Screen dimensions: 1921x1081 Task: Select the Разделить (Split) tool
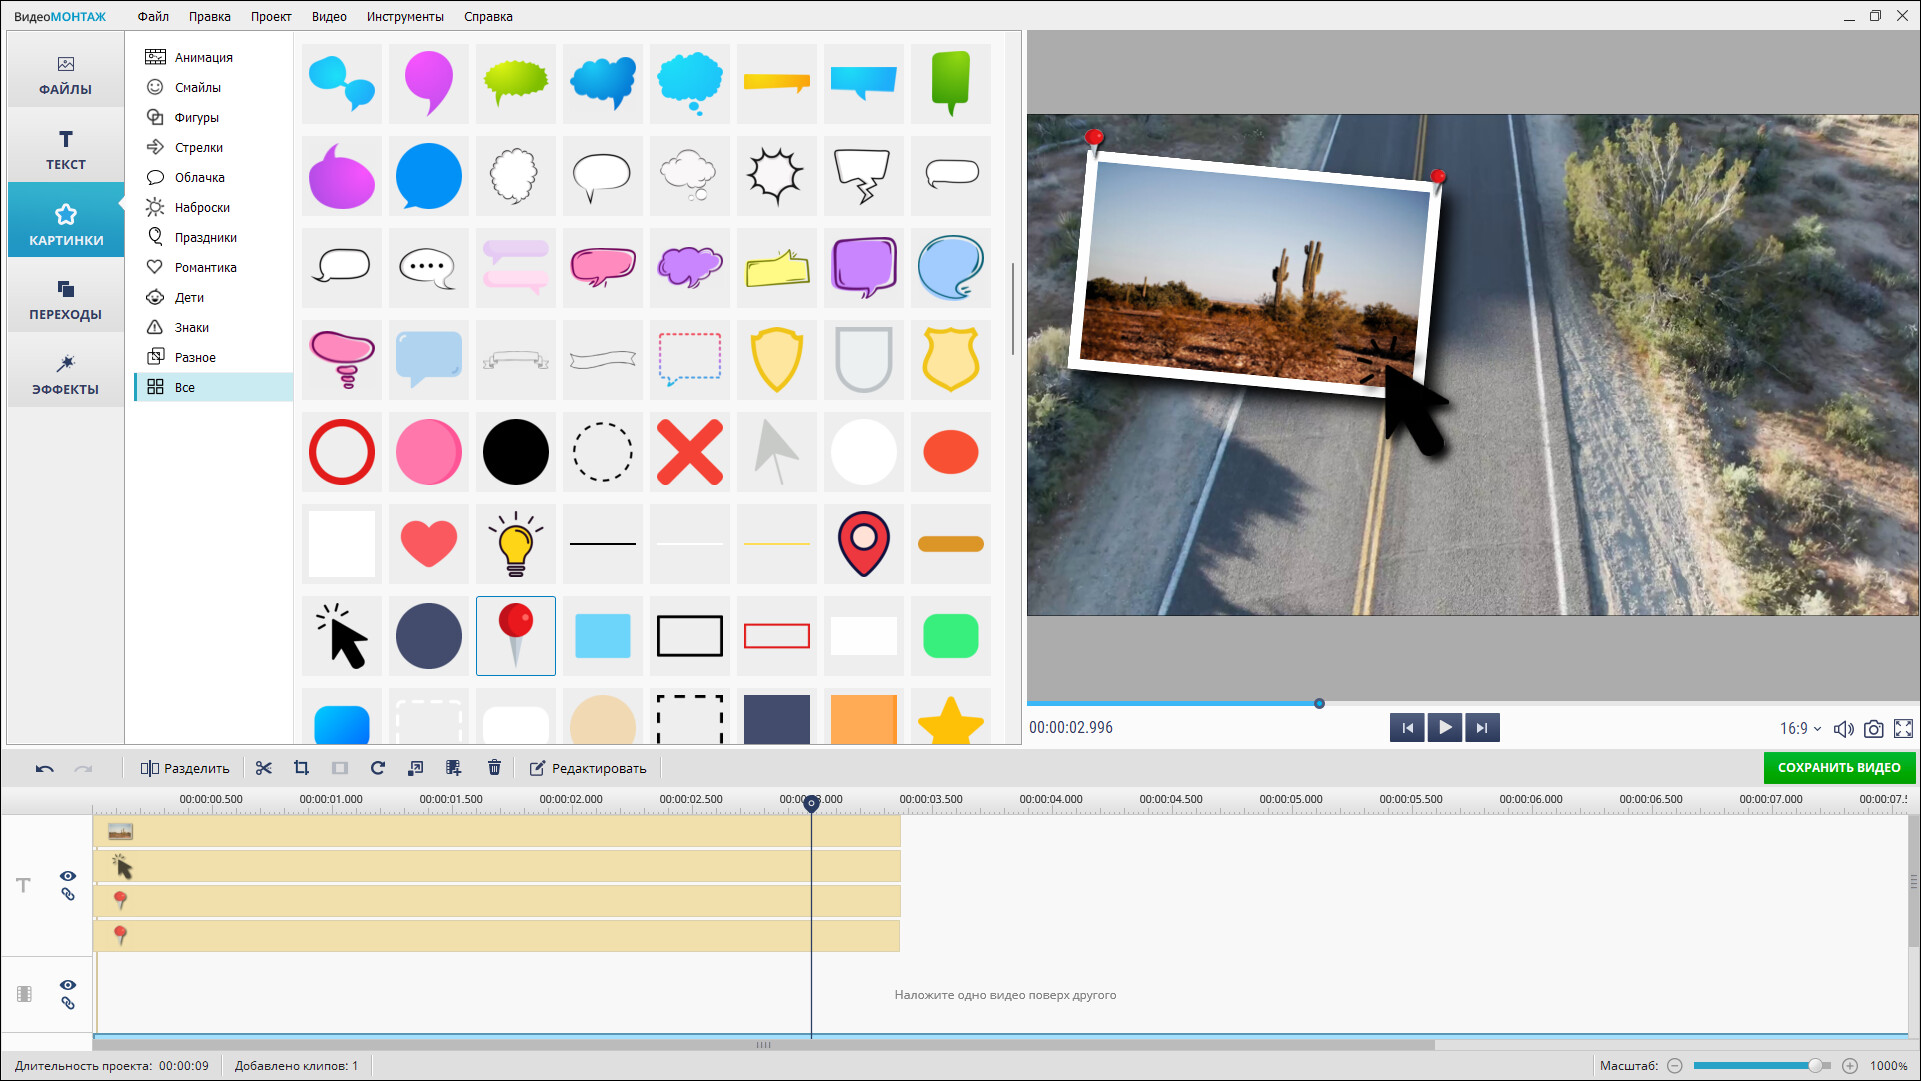pyautogui.click(x=185, y=768)
